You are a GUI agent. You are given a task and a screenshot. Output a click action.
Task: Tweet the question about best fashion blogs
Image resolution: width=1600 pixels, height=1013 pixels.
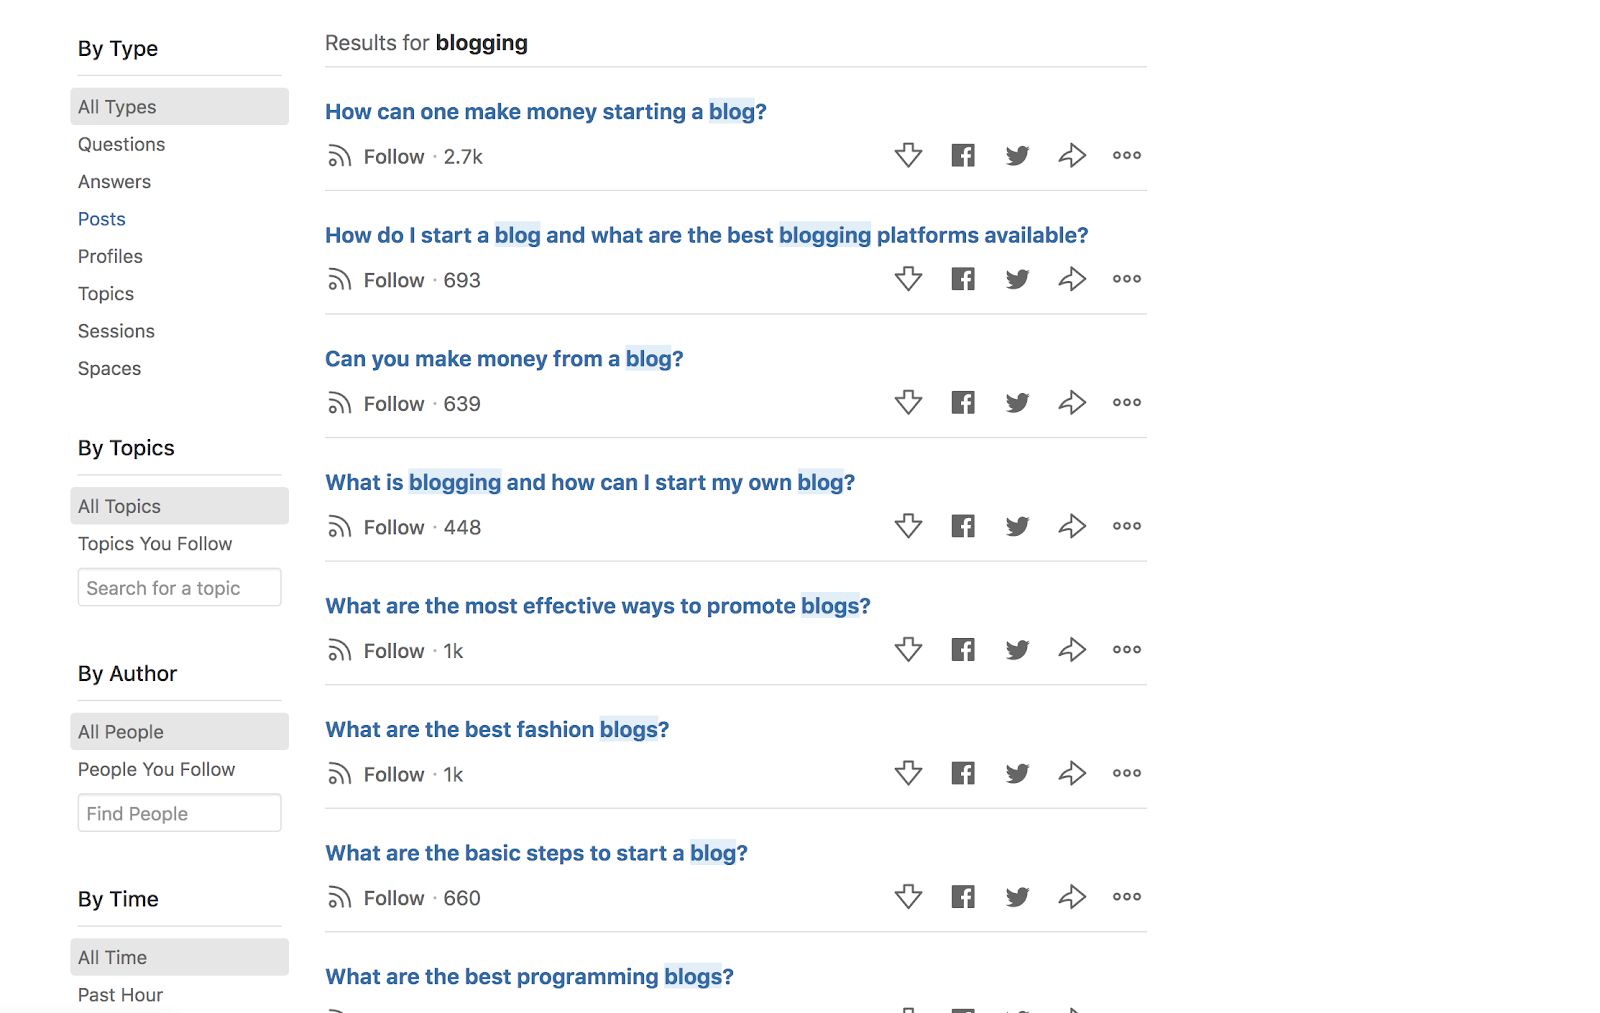(x=1017, y=772)
